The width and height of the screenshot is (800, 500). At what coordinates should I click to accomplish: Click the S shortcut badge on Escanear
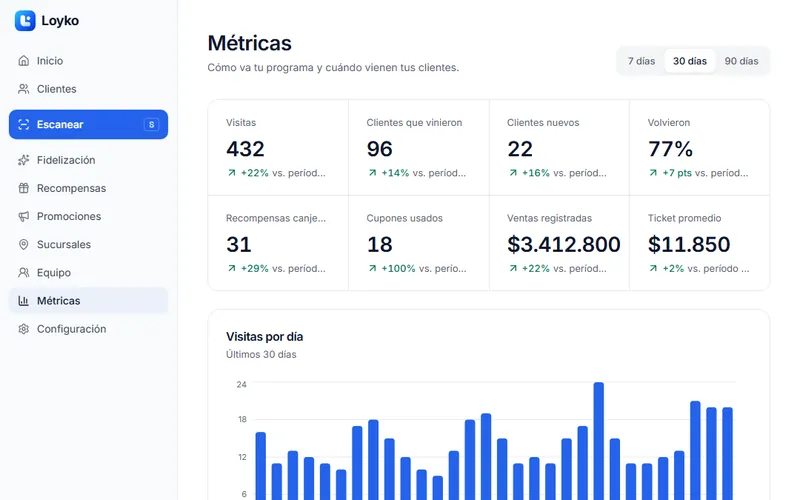click(151, 124)
